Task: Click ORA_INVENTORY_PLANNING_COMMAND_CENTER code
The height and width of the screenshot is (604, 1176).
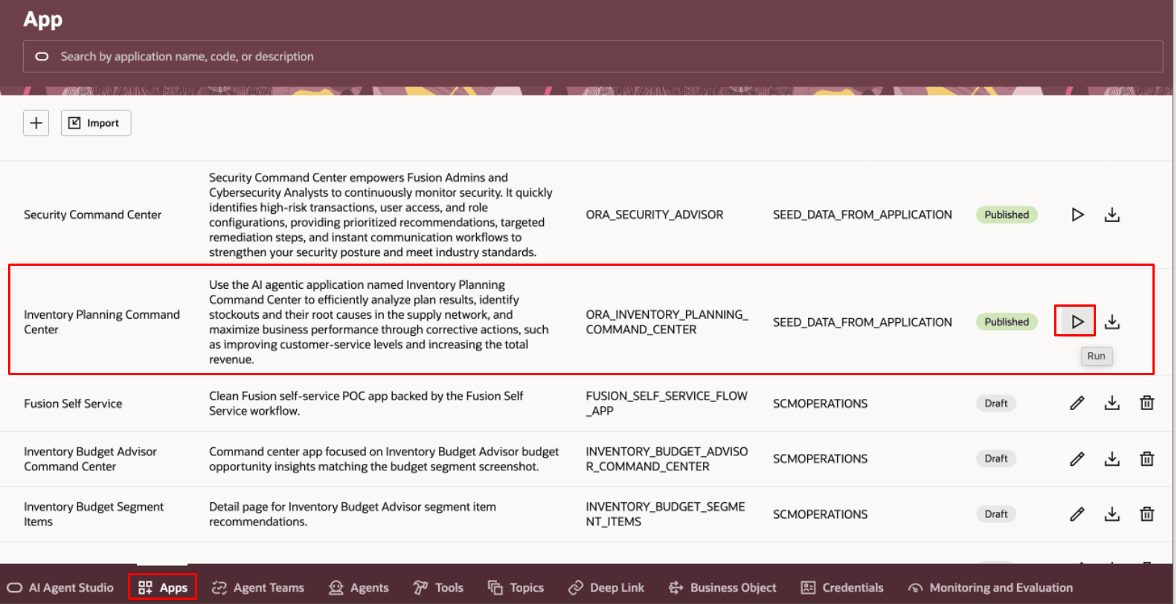Action: coord(667,322)
